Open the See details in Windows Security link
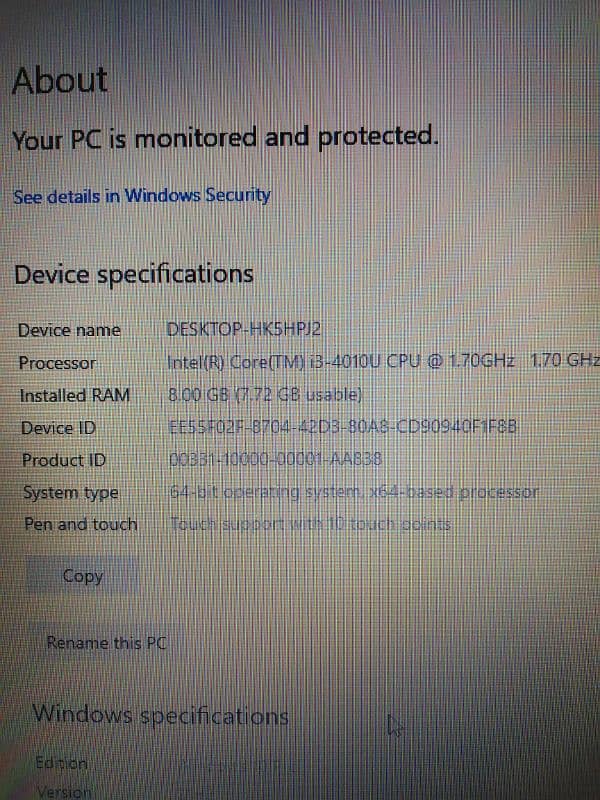 (x=142, y=196)
